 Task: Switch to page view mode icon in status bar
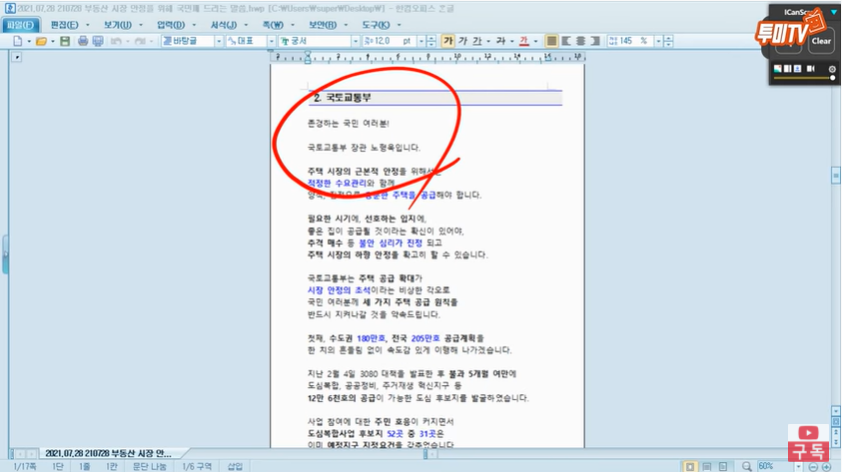pyautogui.click(x=690, y=466)
